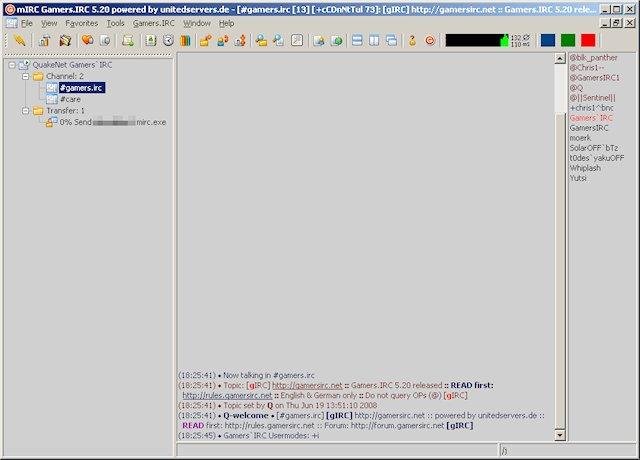Click the MDI window icon left of File menu
640x460 pixels.
[x=11, y=23]
